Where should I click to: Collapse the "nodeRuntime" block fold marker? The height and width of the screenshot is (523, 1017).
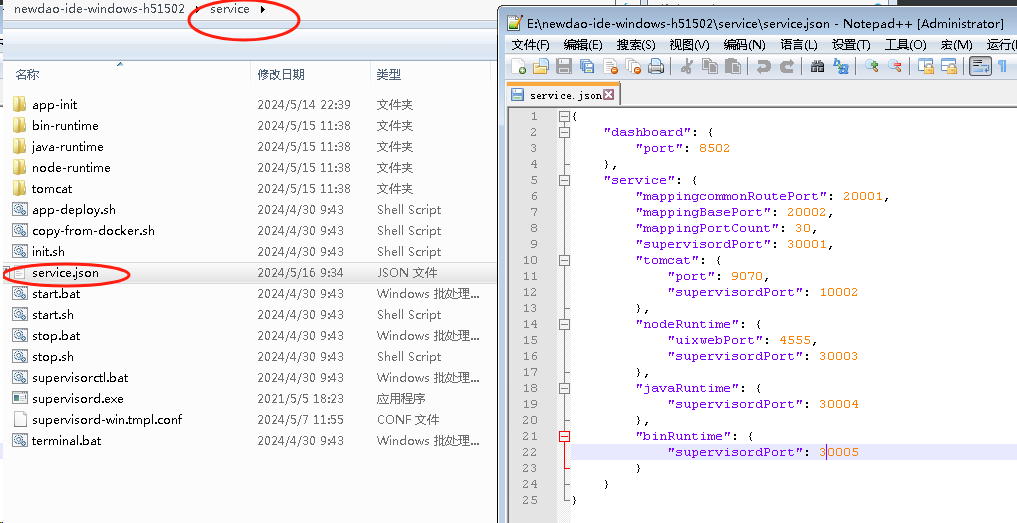coord(564,324)
